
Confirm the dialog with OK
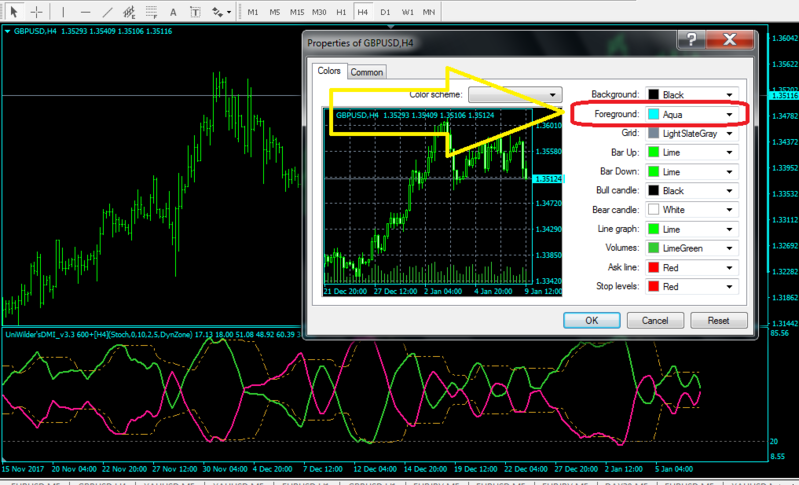click(x=592, y=320)
